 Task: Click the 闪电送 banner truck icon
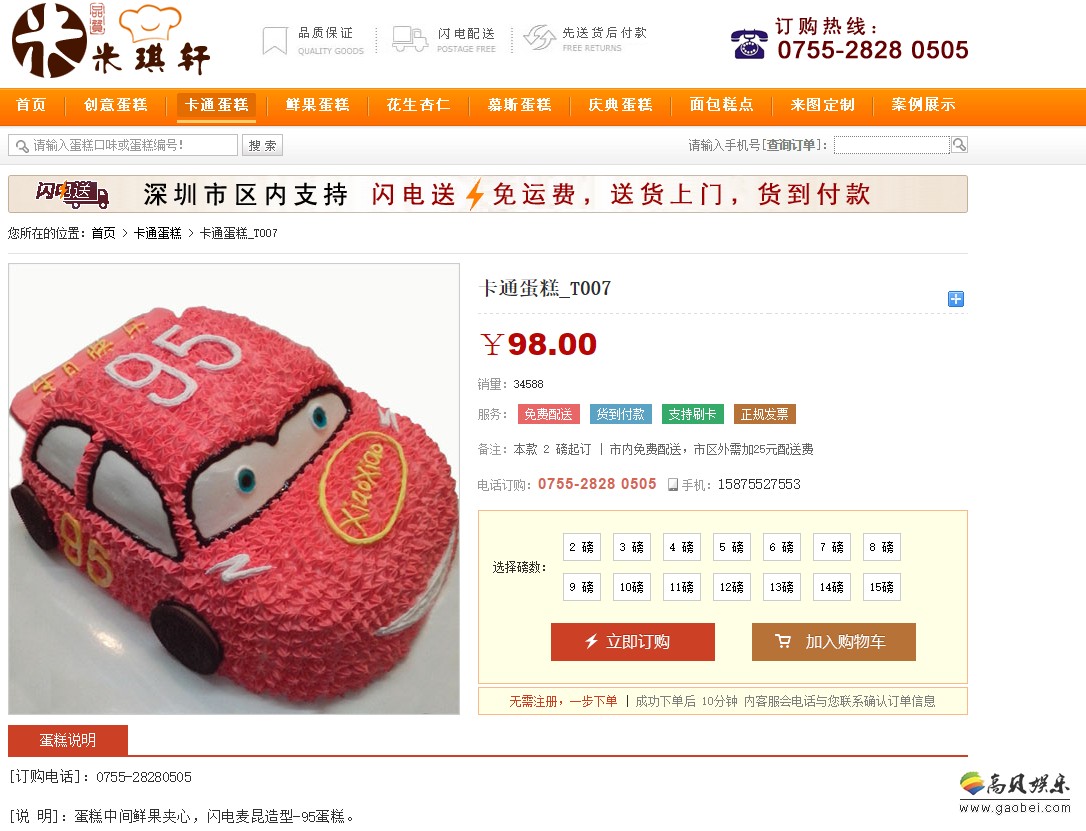[73, 194]
